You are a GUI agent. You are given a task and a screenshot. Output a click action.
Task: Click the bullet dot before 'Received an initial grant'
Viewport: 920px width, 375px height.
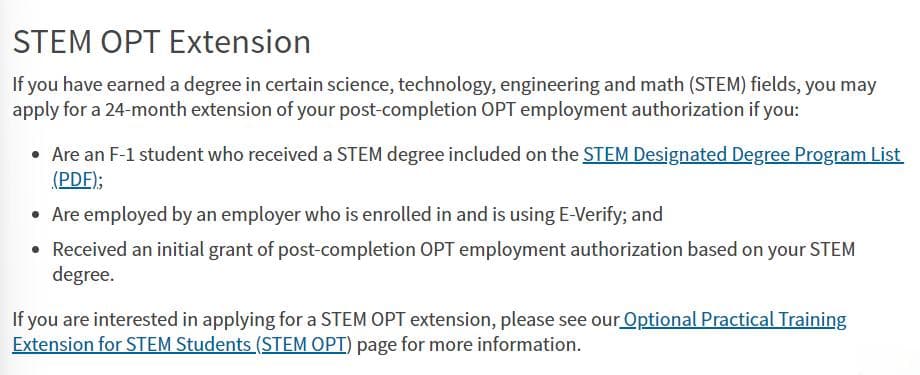pyautogui.click(x=37, y=250)
